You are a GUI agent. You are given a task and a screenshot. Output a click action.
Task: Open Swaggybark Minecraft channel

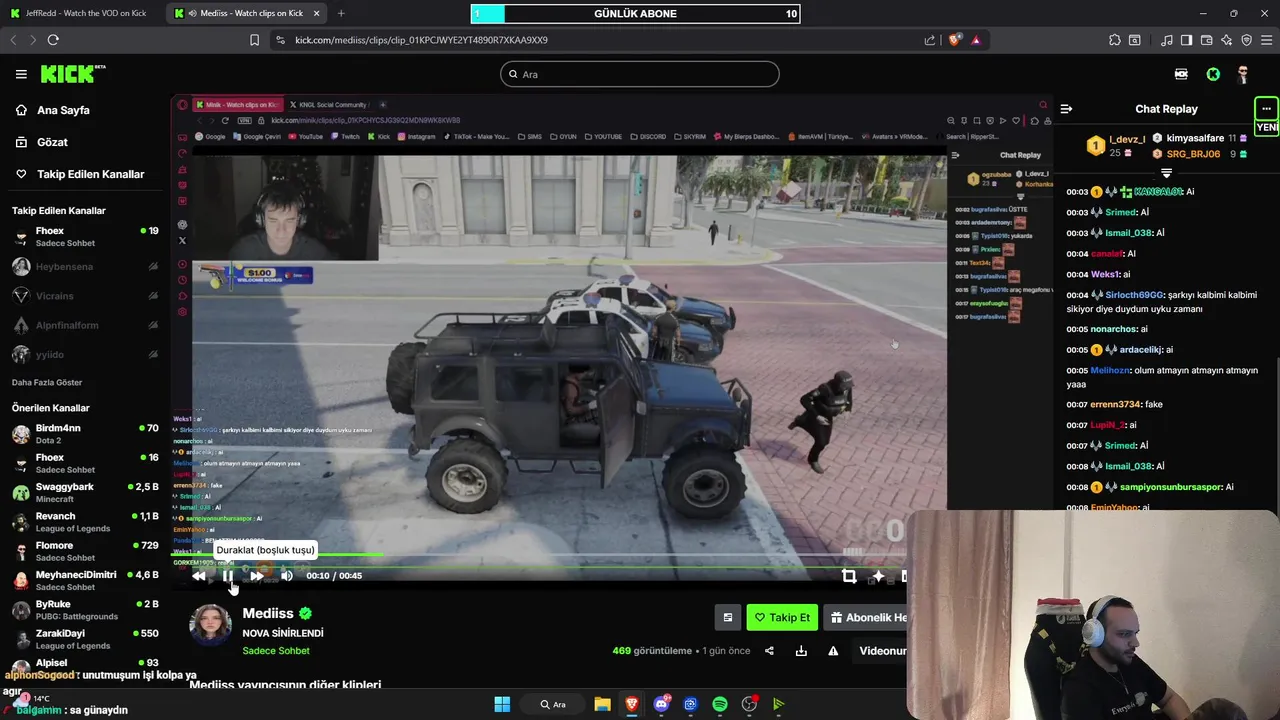coord(85,493)
